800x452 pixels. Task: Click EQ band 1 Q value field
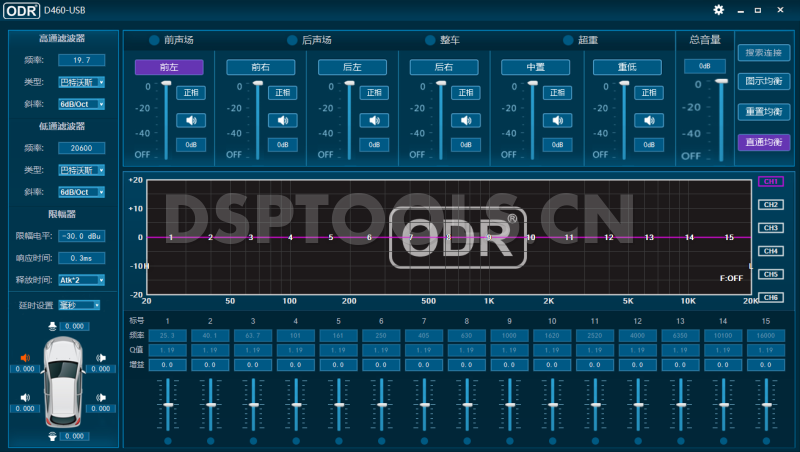tap(167, 350)
